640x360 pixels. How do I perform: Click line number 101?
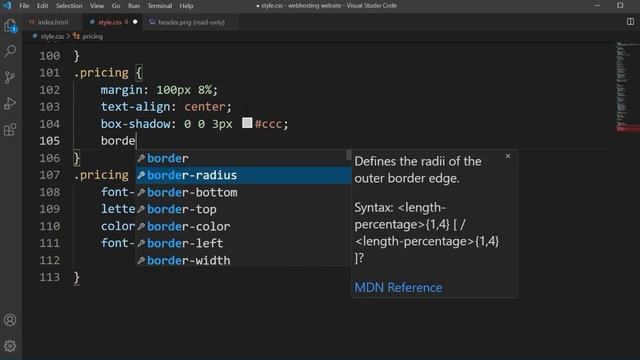pyautogui.click(x=50, y=73)
